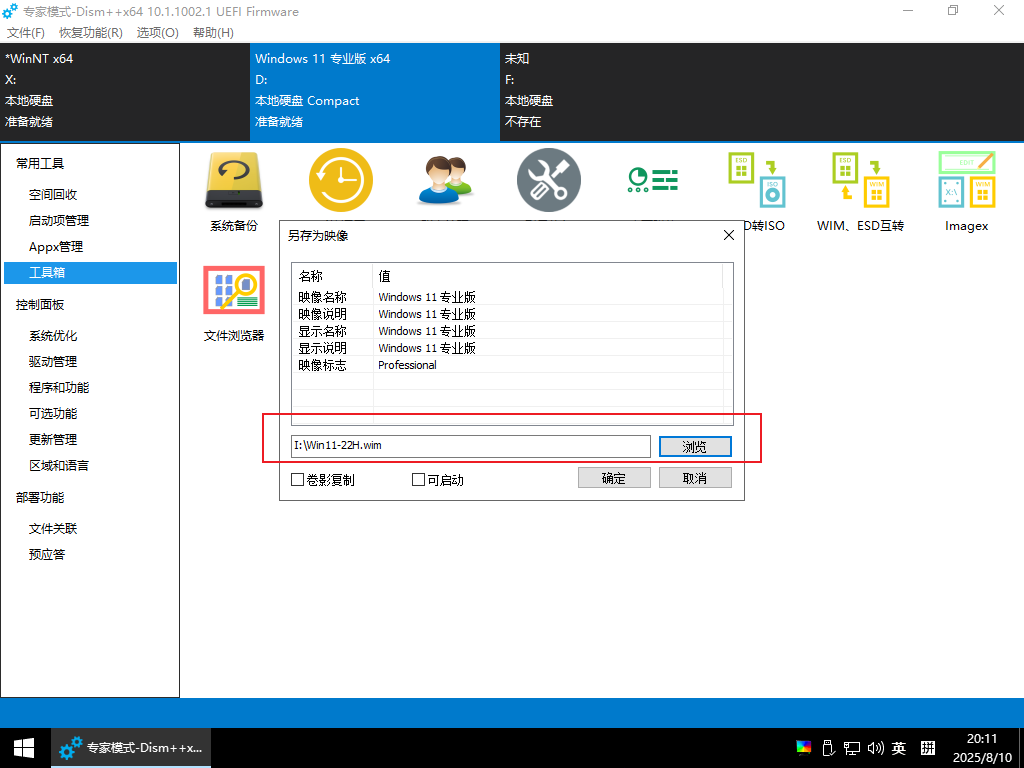Click the 常用工具 sidebar heading
Image resolution: width=1024 pixels, height=768 pixels.
coord(40,164)
